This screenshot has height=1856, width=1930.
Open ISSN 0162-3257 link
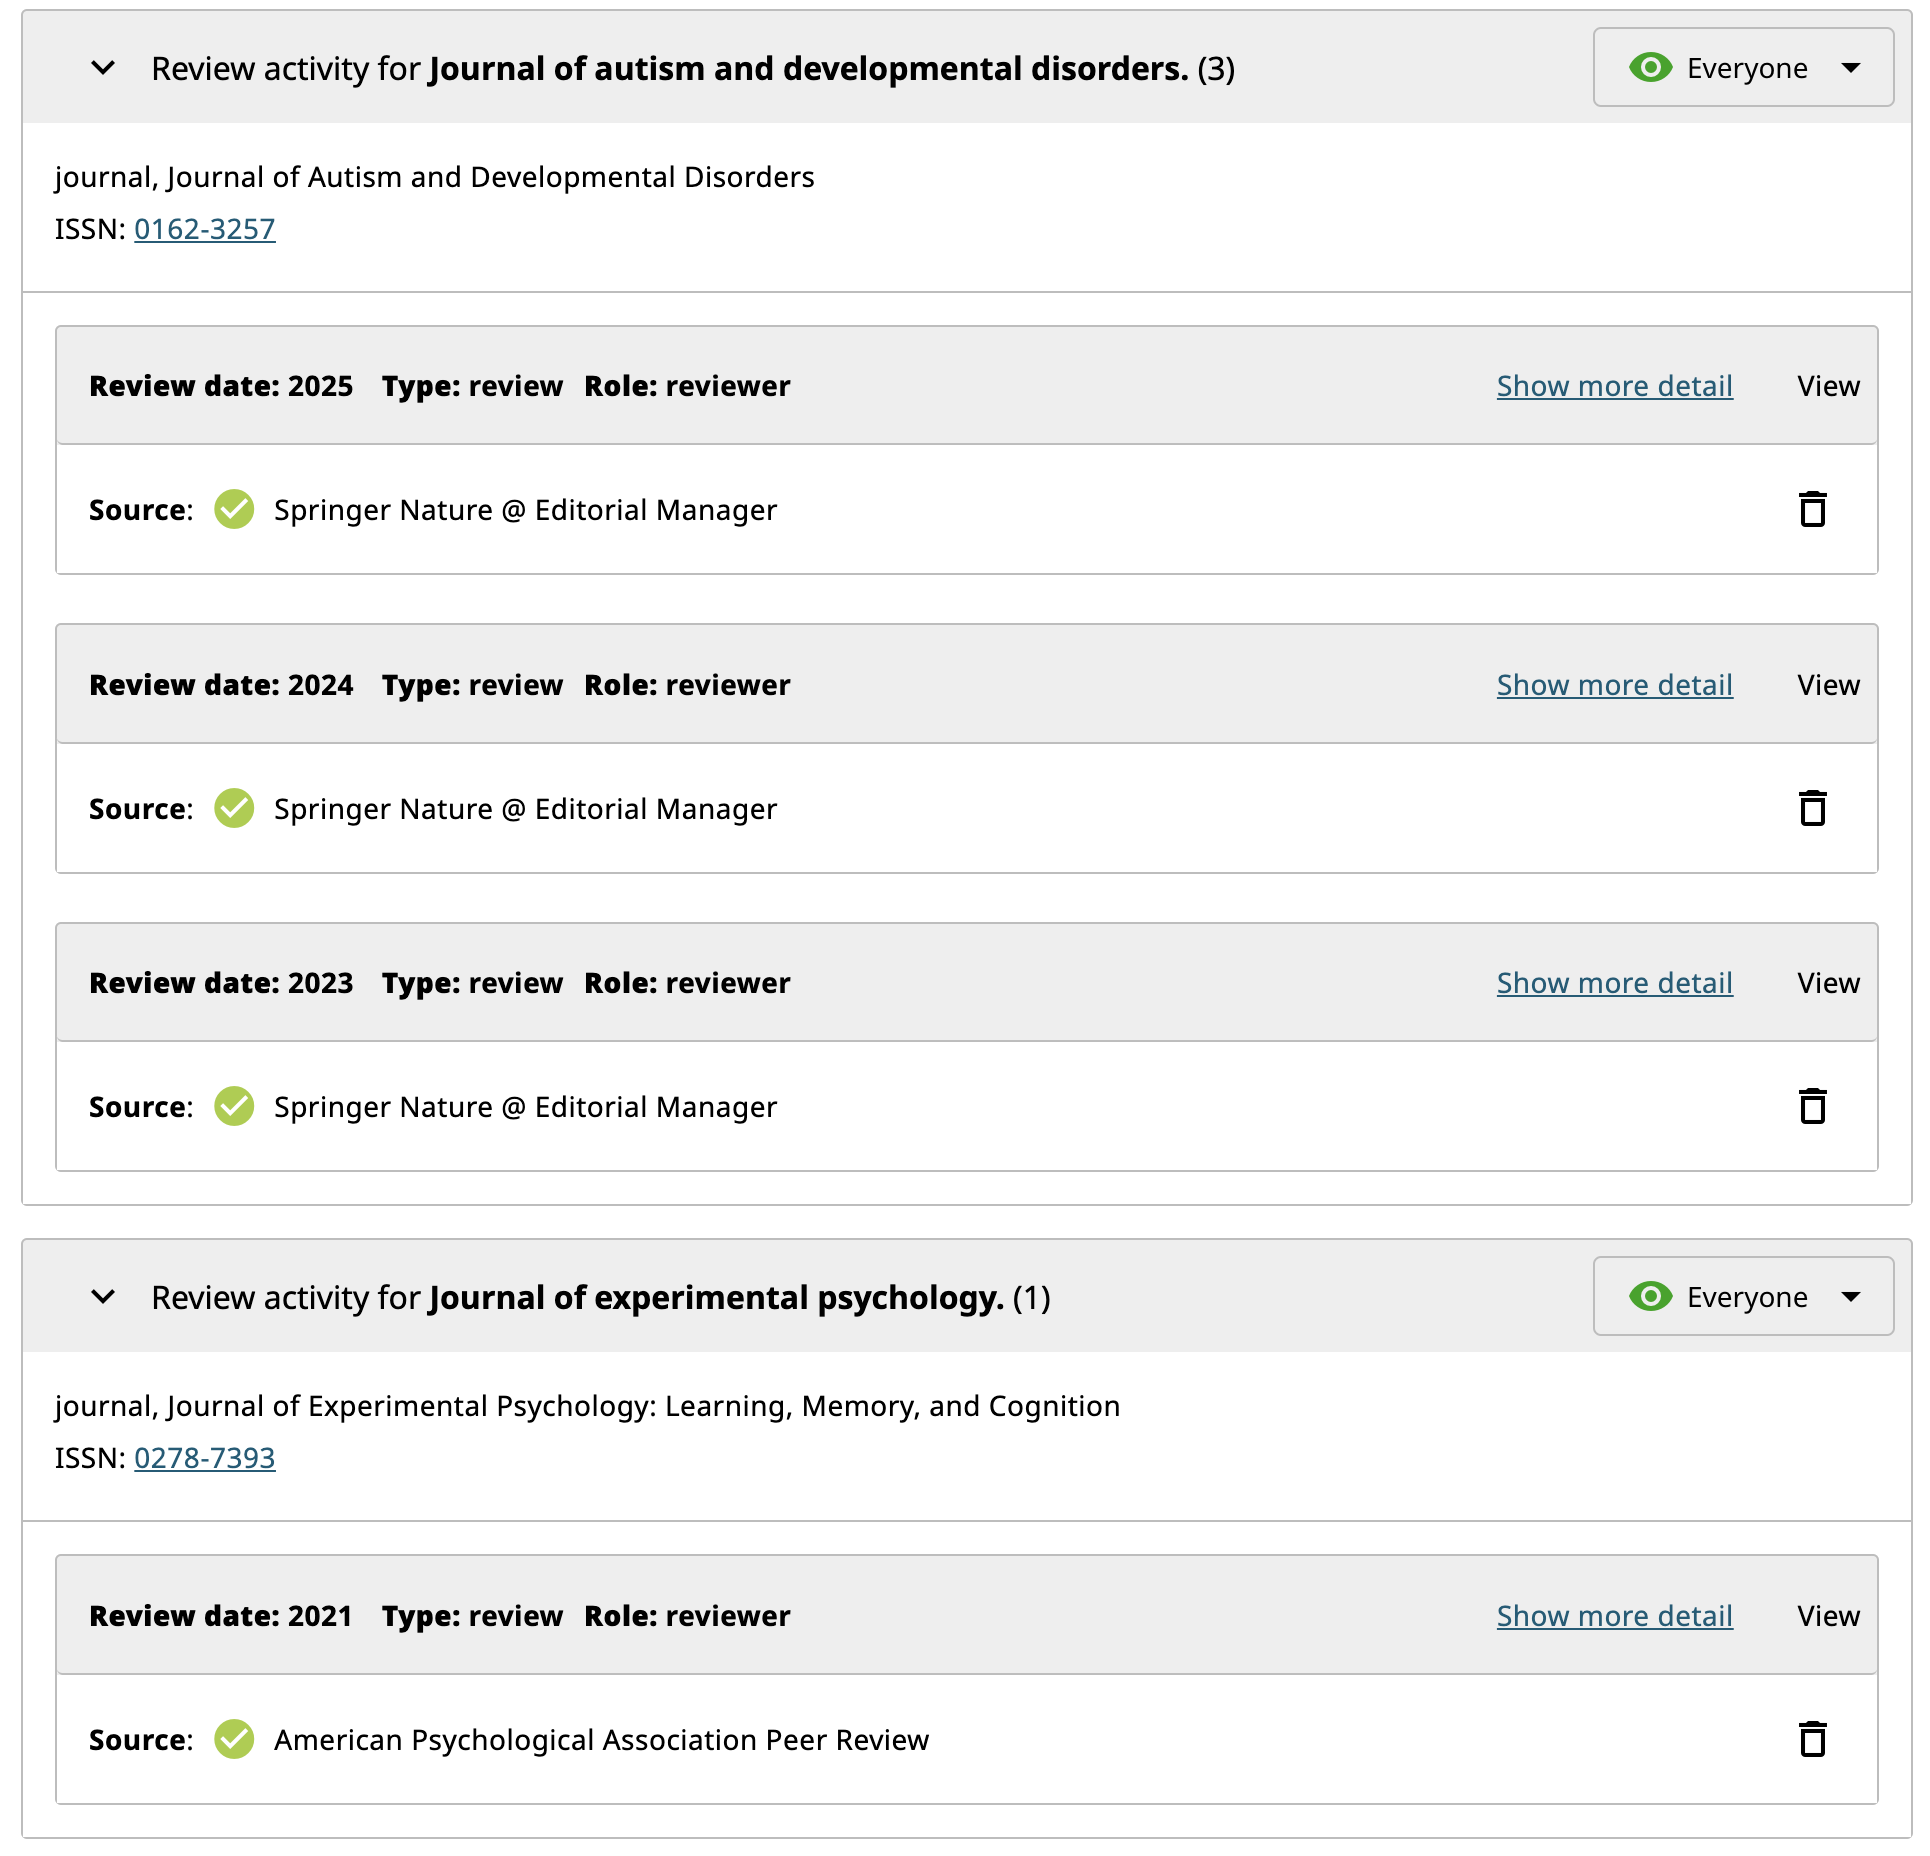click(205, 229)
